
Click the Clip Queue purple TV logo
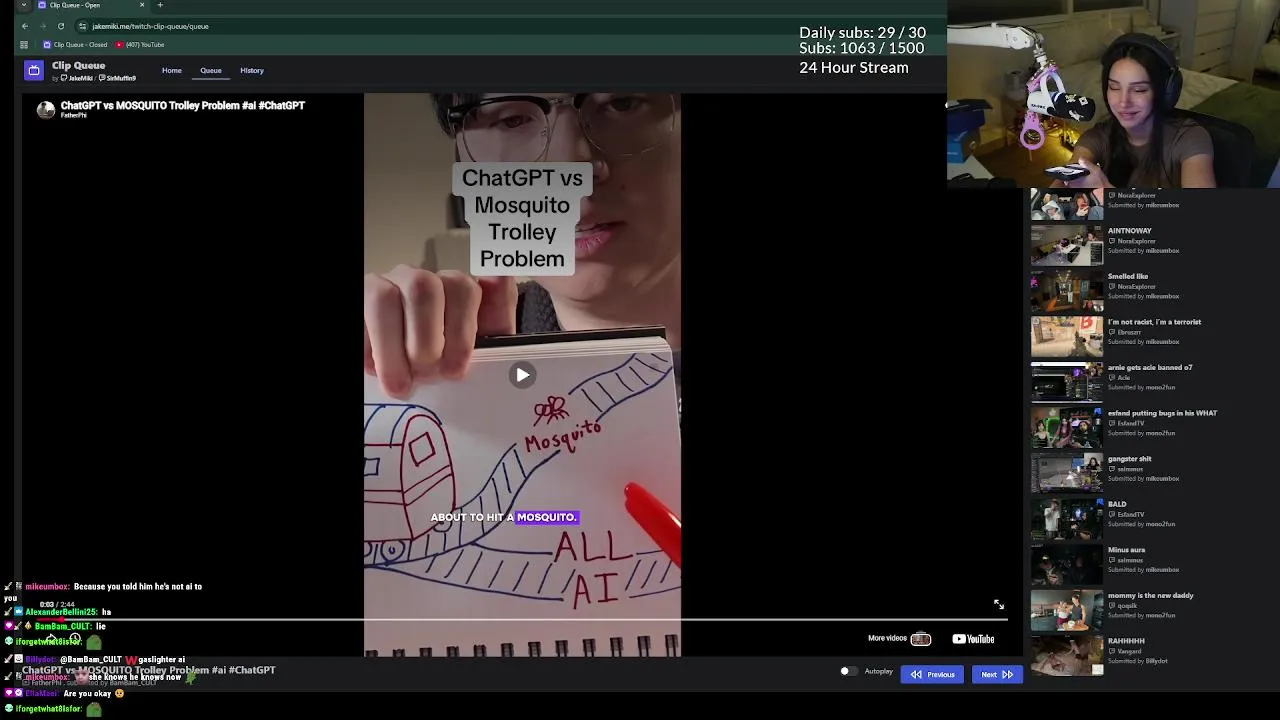pyautogui.click(x=34, y=70)
